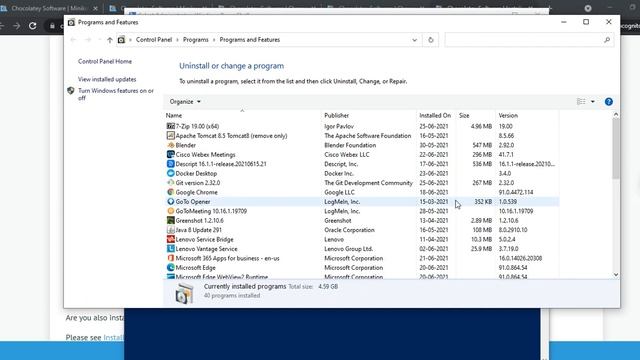640x360 pixels.
Task: Open the view options dropdown arrow
Action: pyautogui.click(x=593, y=102)
